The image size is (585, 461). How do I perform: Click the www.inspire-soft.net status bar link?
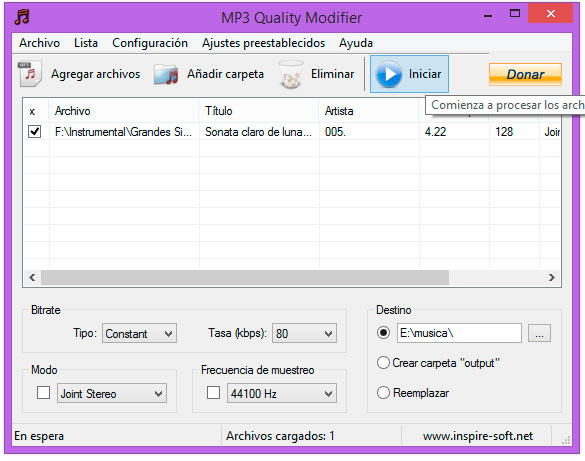click(478, 436)
